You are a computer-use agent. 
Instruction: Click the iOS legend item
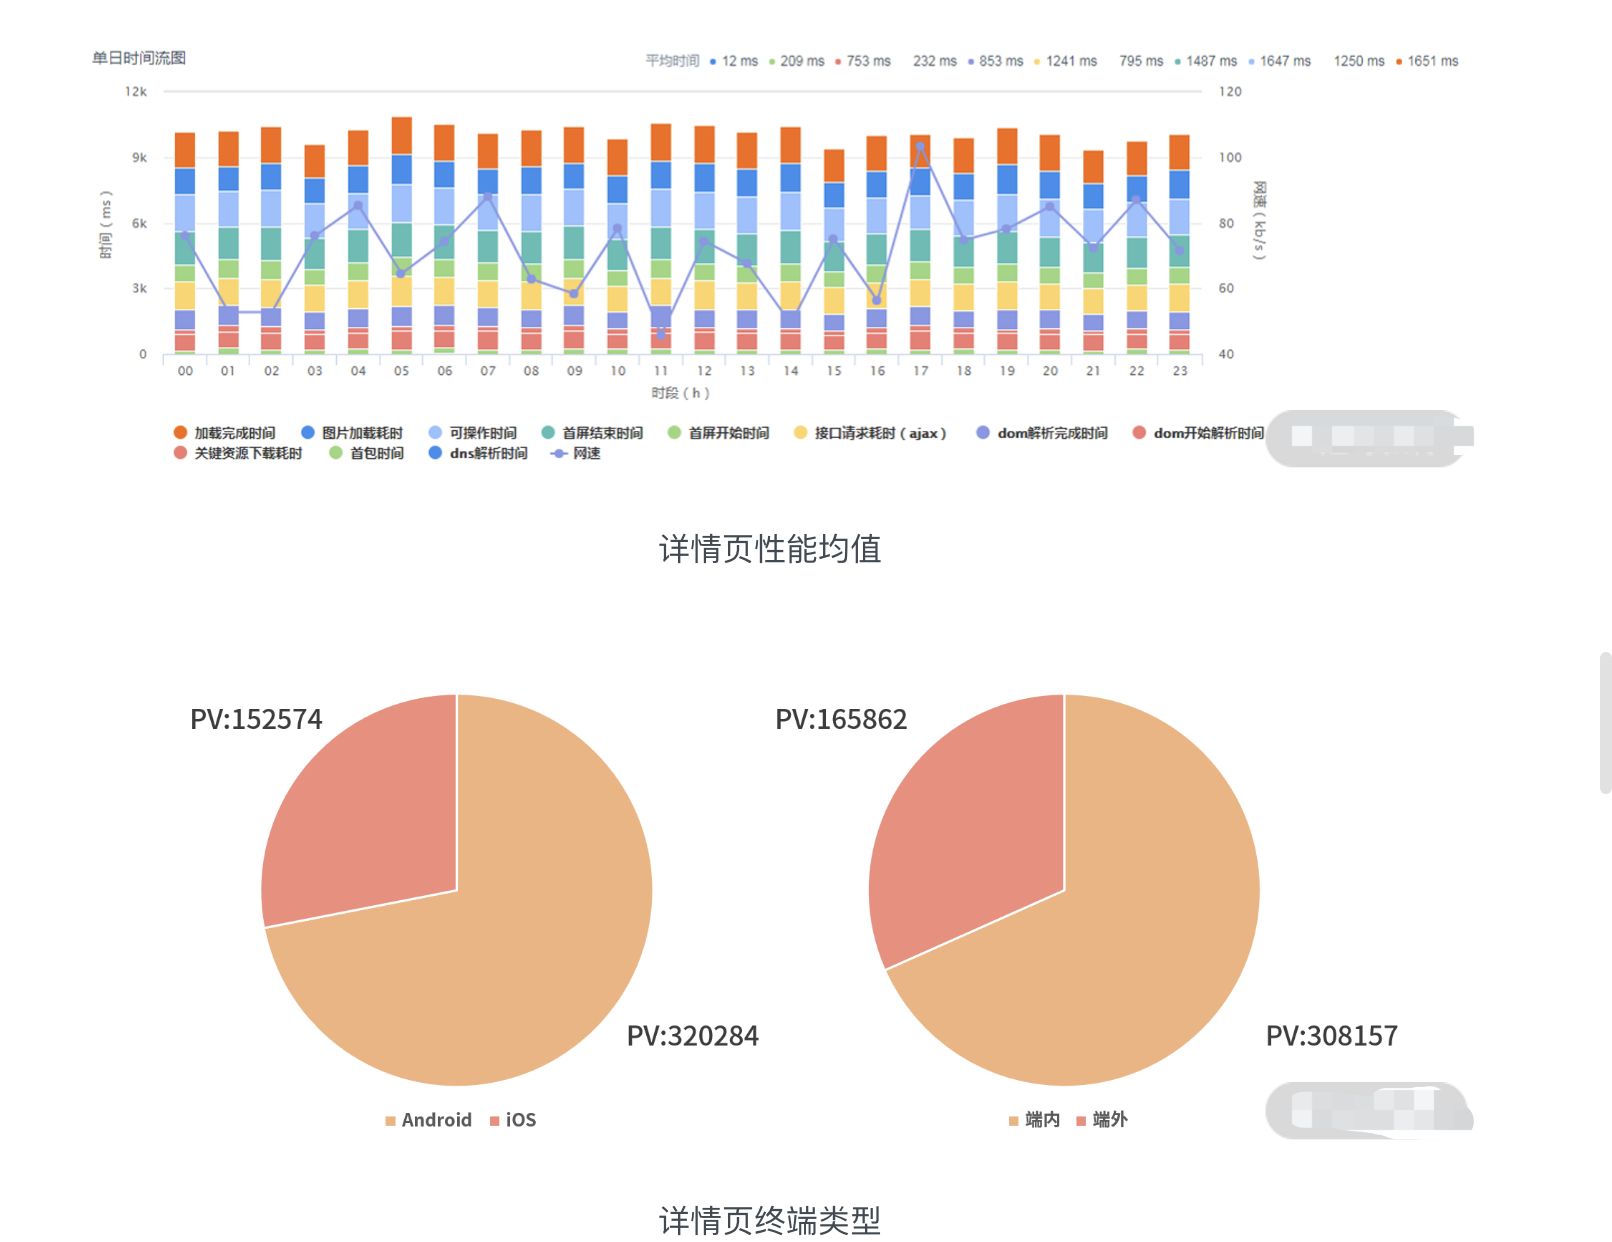513,1120
